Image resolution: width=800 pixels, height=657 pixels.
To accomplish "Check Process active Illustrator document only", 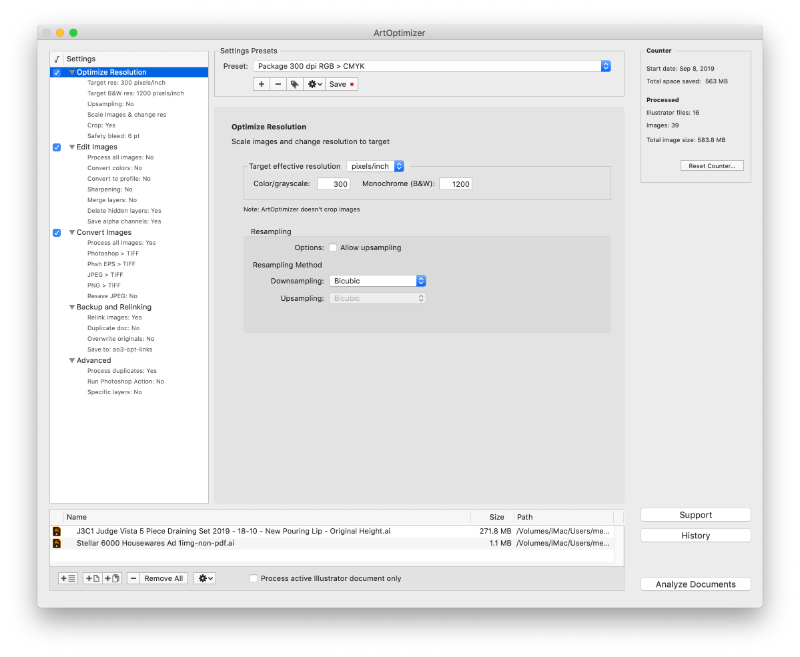I will coord(254,578).
